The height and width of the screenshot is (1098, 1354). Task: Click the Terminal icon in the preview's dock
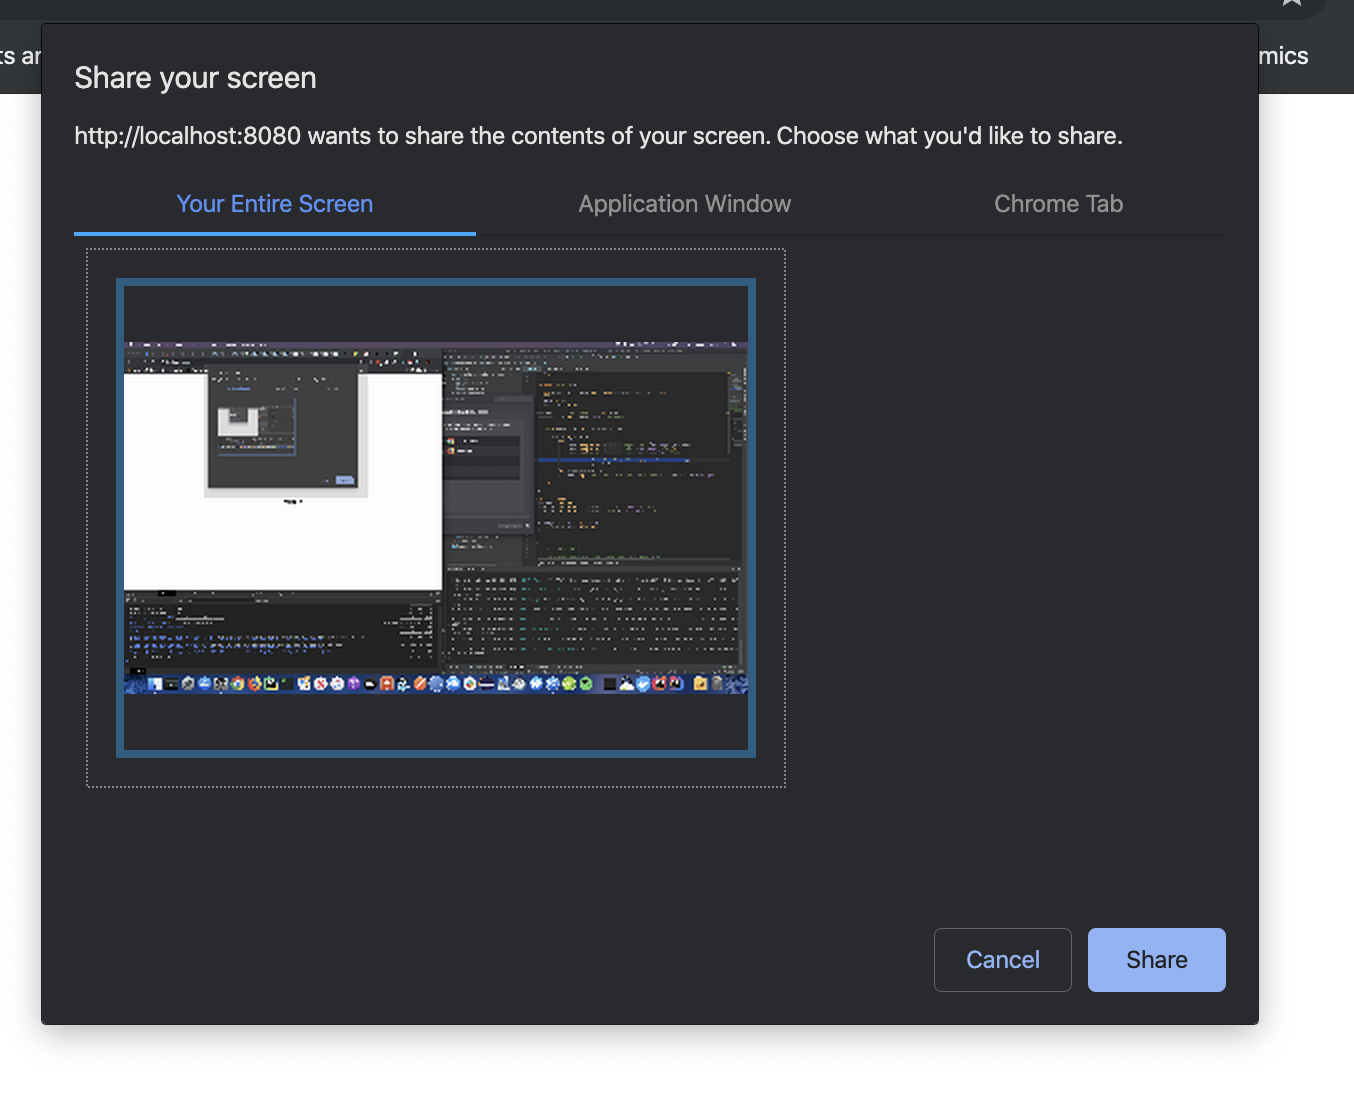[170, 684]
